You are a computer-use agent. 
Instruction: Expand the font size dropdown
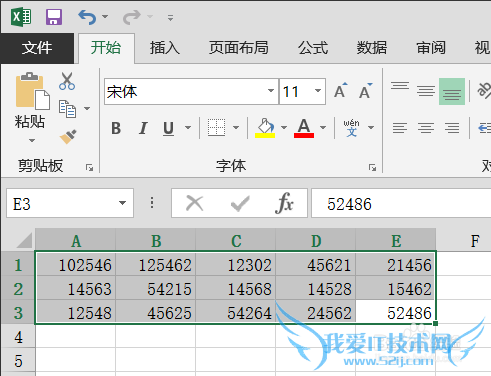[x=318, y=91]
